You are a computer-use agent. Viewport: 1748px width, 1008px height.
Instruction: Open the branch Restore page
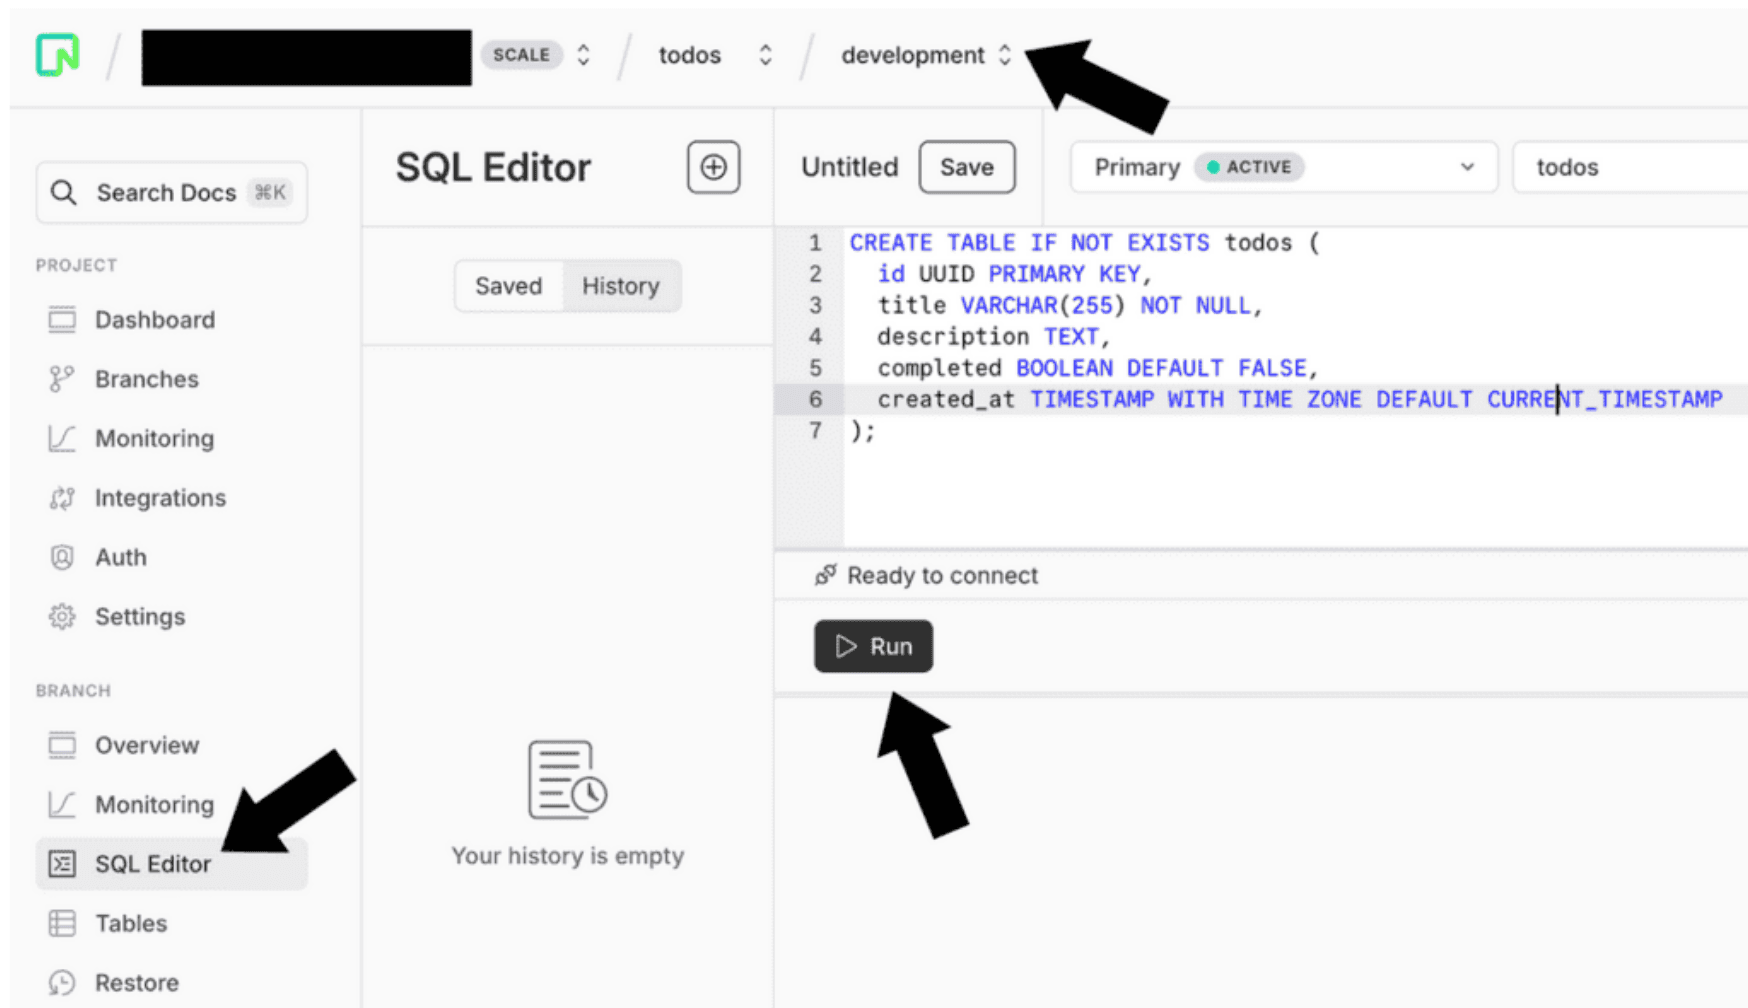tap(136, 983)
